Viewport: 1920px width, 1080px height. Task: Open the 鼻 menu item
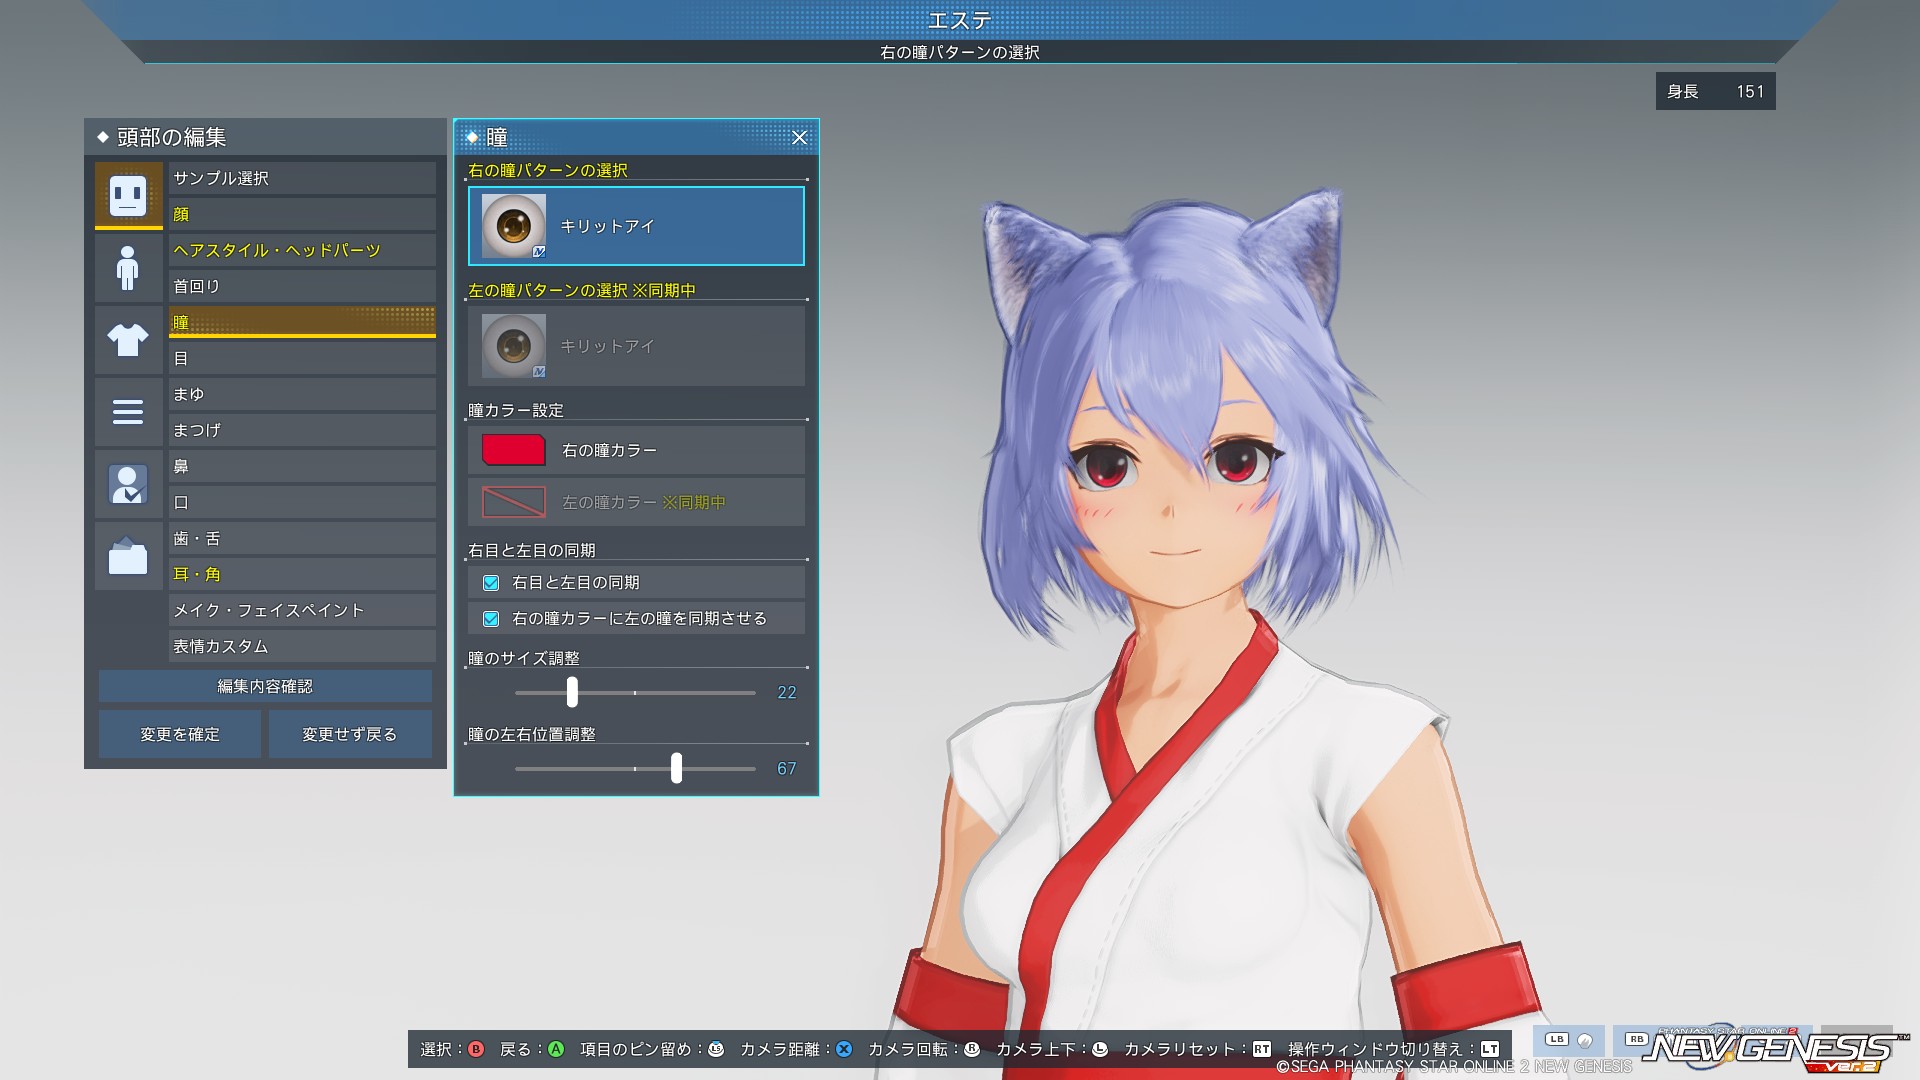[x=302, y=466]
